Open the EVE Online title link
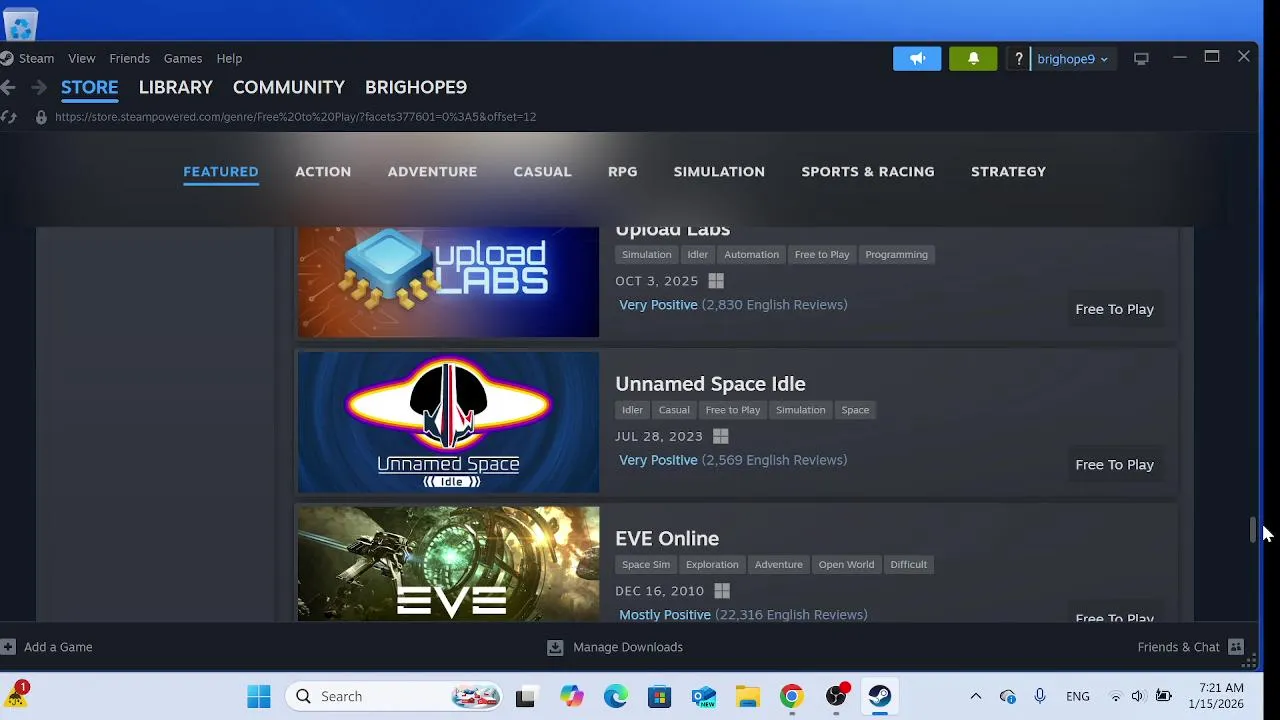Image resolution: width=1280 pixels, height=720 pixels. (x=667, y=538)
